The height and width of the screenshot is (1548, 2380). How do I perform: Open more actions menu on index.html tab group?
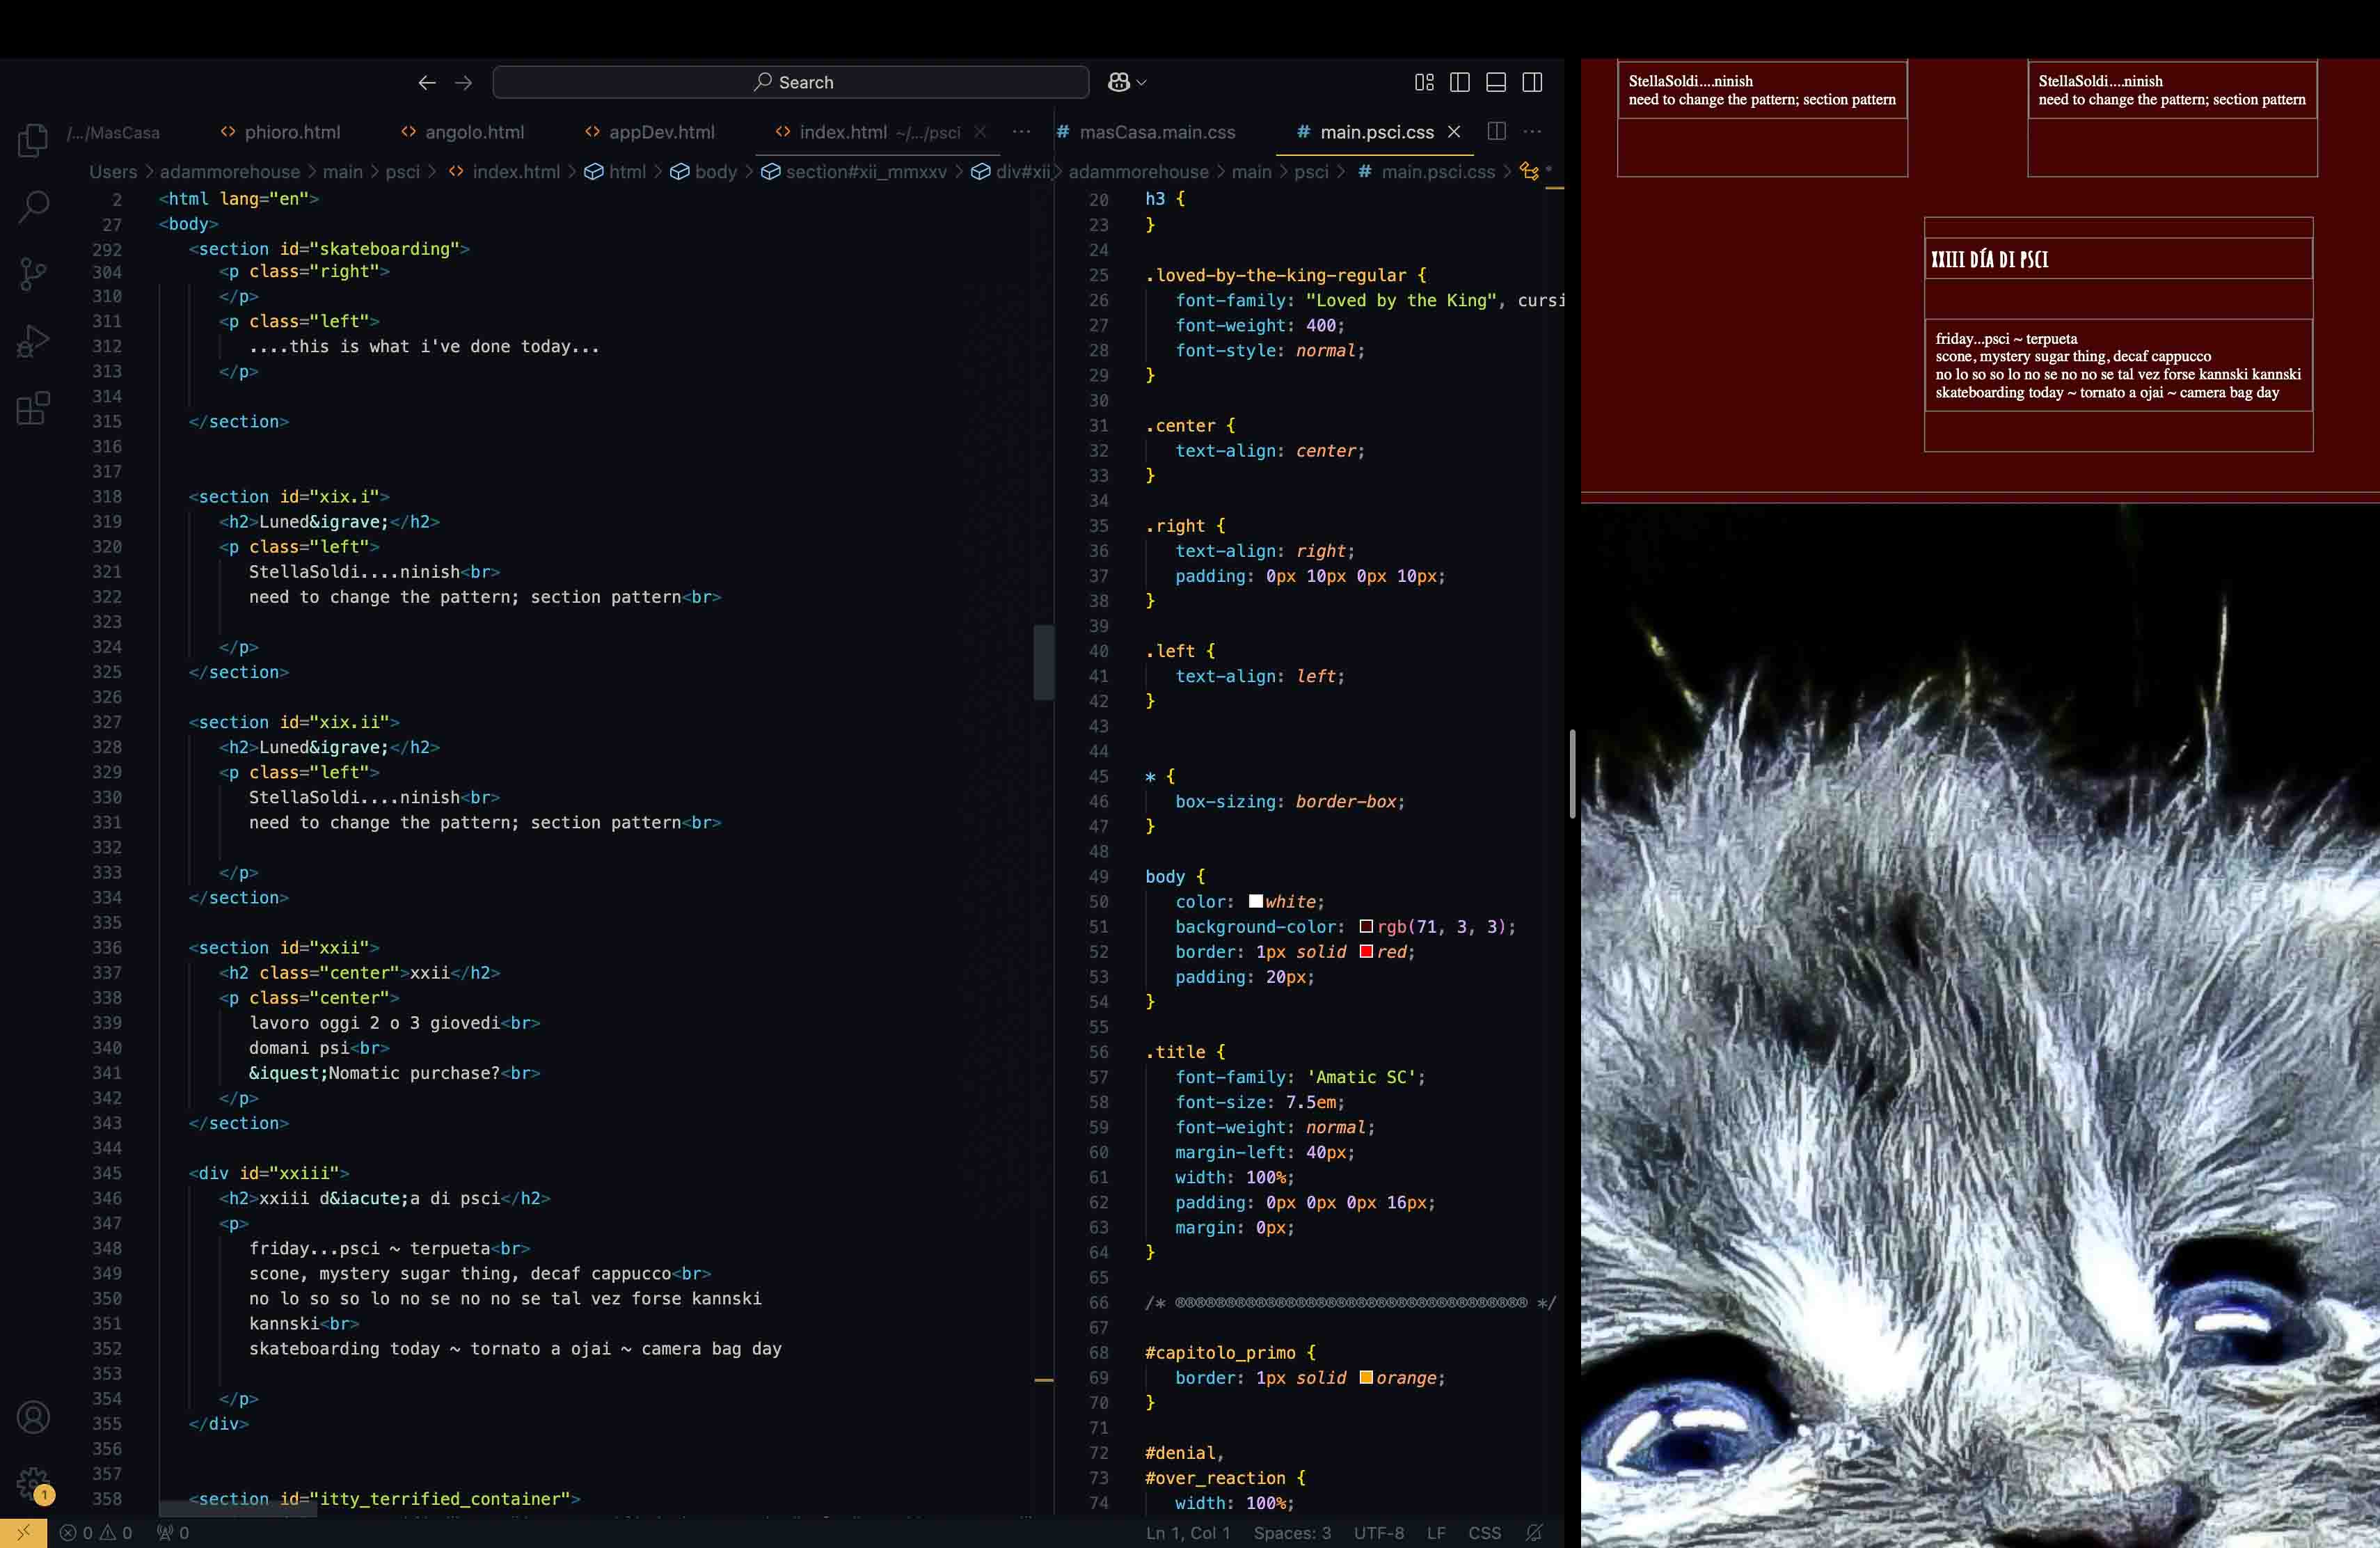[1022, 132]
